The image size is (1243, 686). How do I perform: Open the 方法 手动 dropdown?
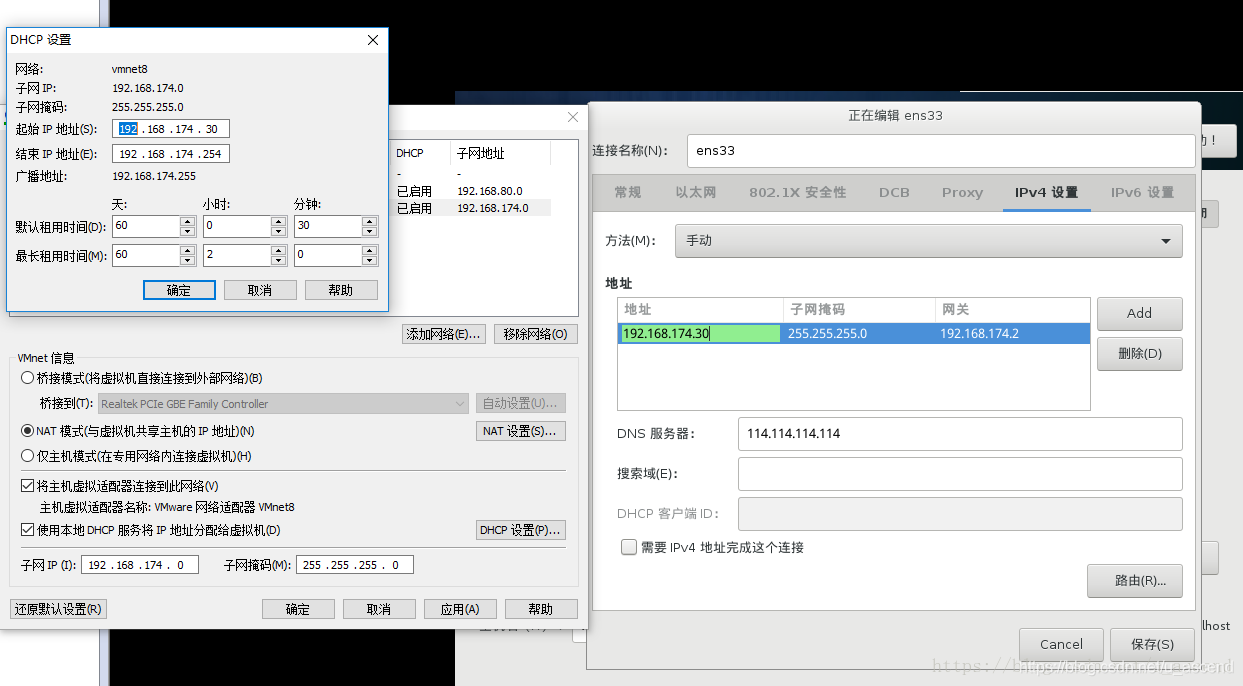click(929, 241)
